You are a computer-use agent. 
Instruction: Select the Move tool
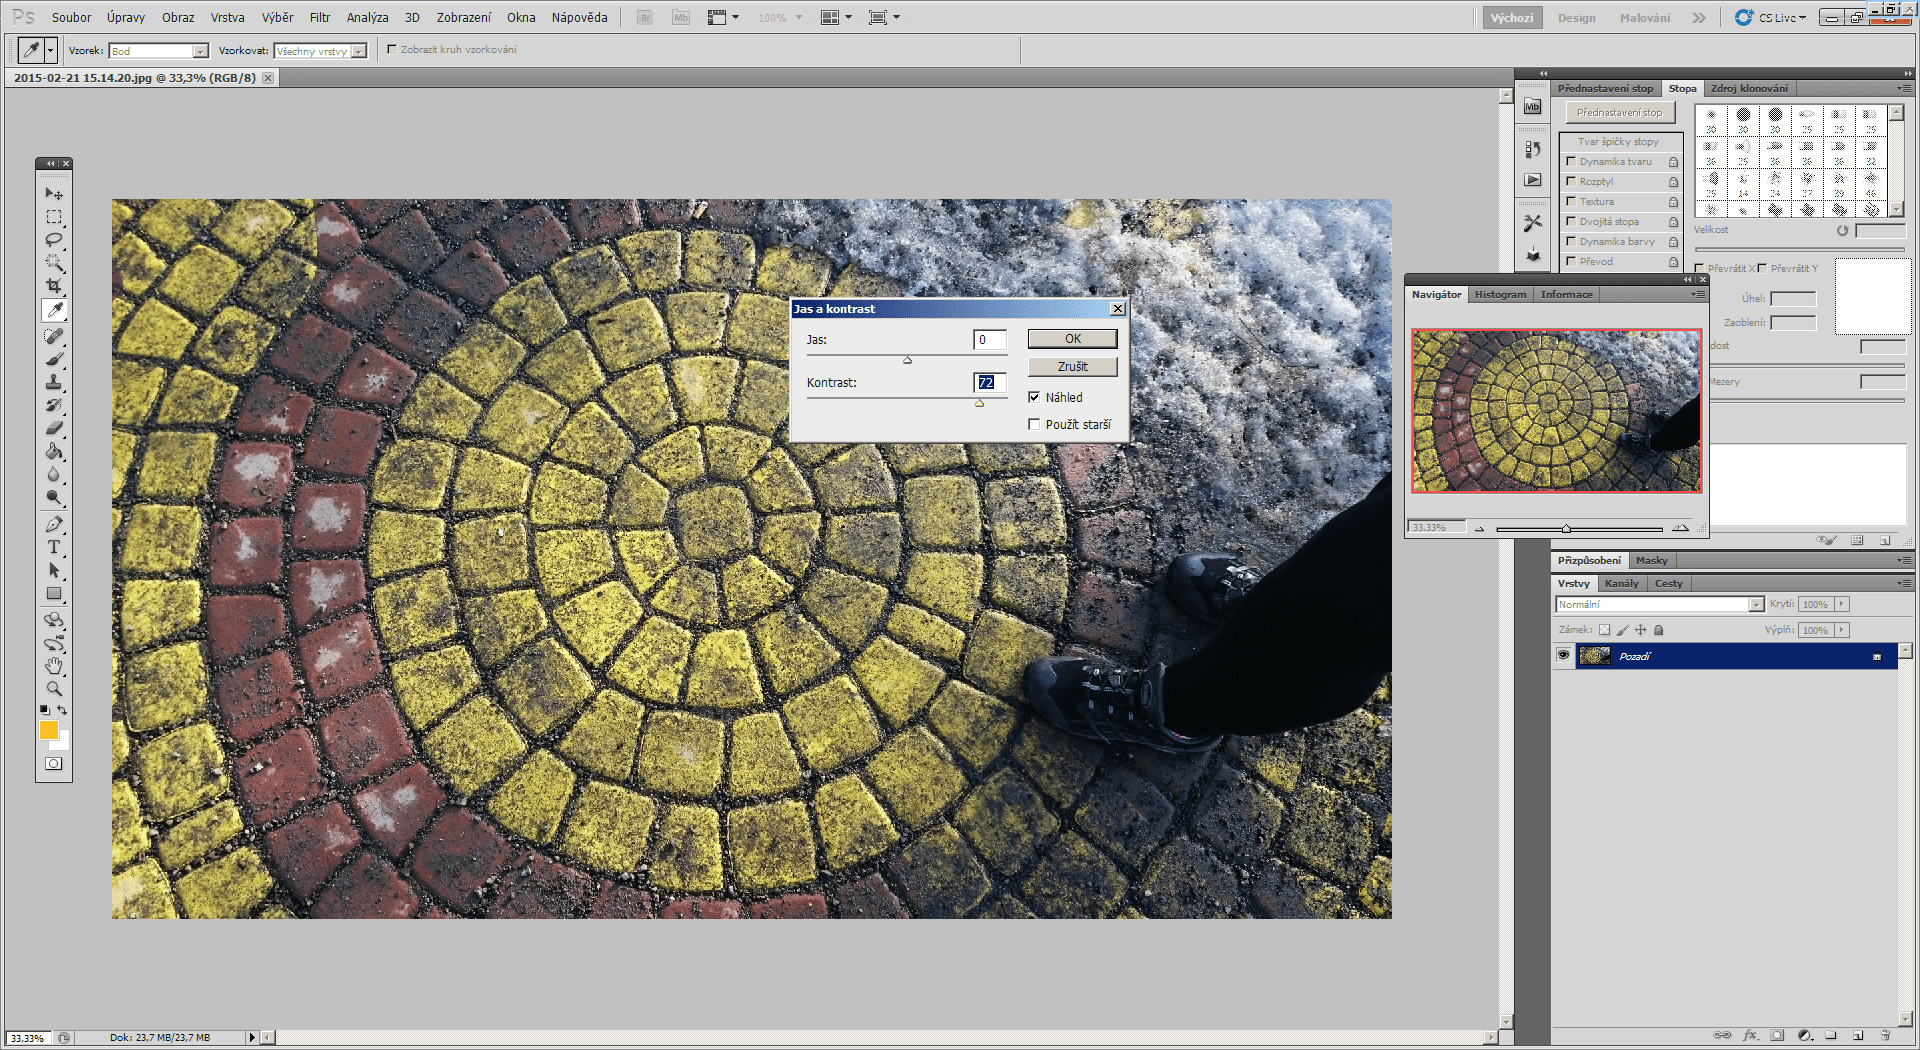coord(54,193)
